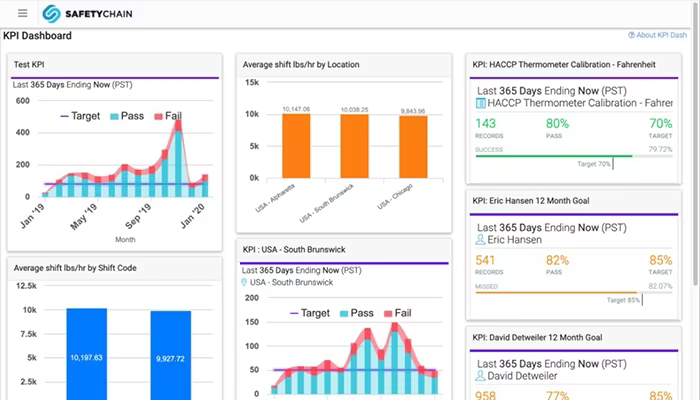
Task: Toggle Fail legend in South Brunswick chart
Action: pyautogui.click(x=397, y=313)
